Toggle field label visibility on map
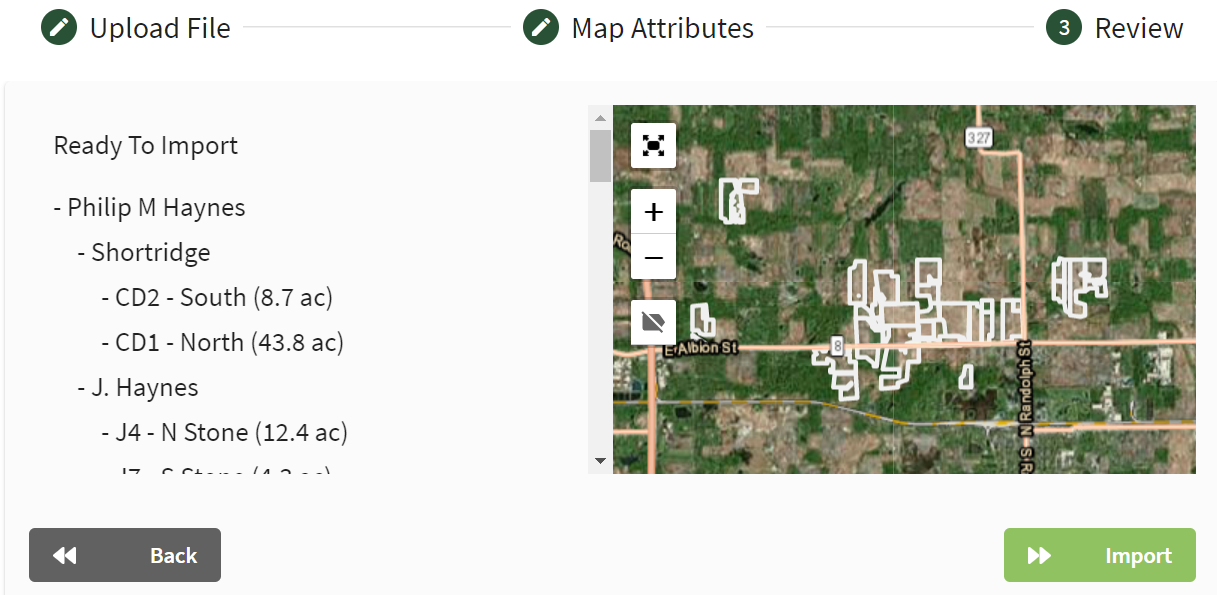 [654, 322]
